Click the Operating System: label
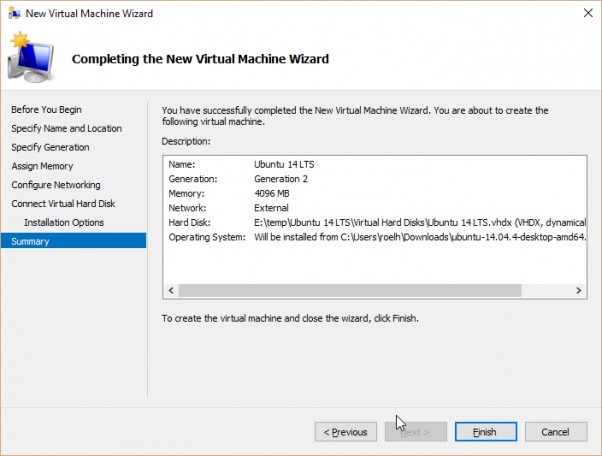The height and width of the screenshot is (456, 602). 207,237
